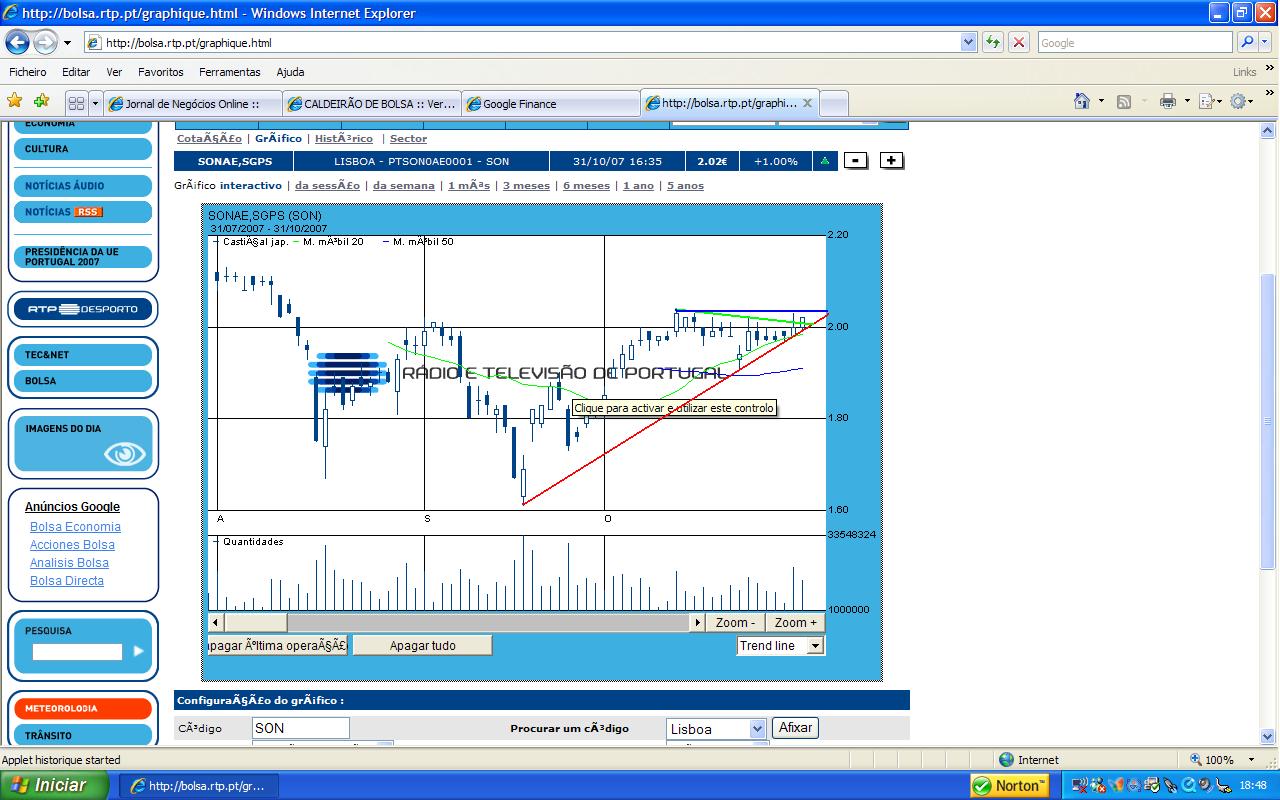Click the RSS feeds icon in the command bar
1280x800 pixels.
[x=1124, y=102]
